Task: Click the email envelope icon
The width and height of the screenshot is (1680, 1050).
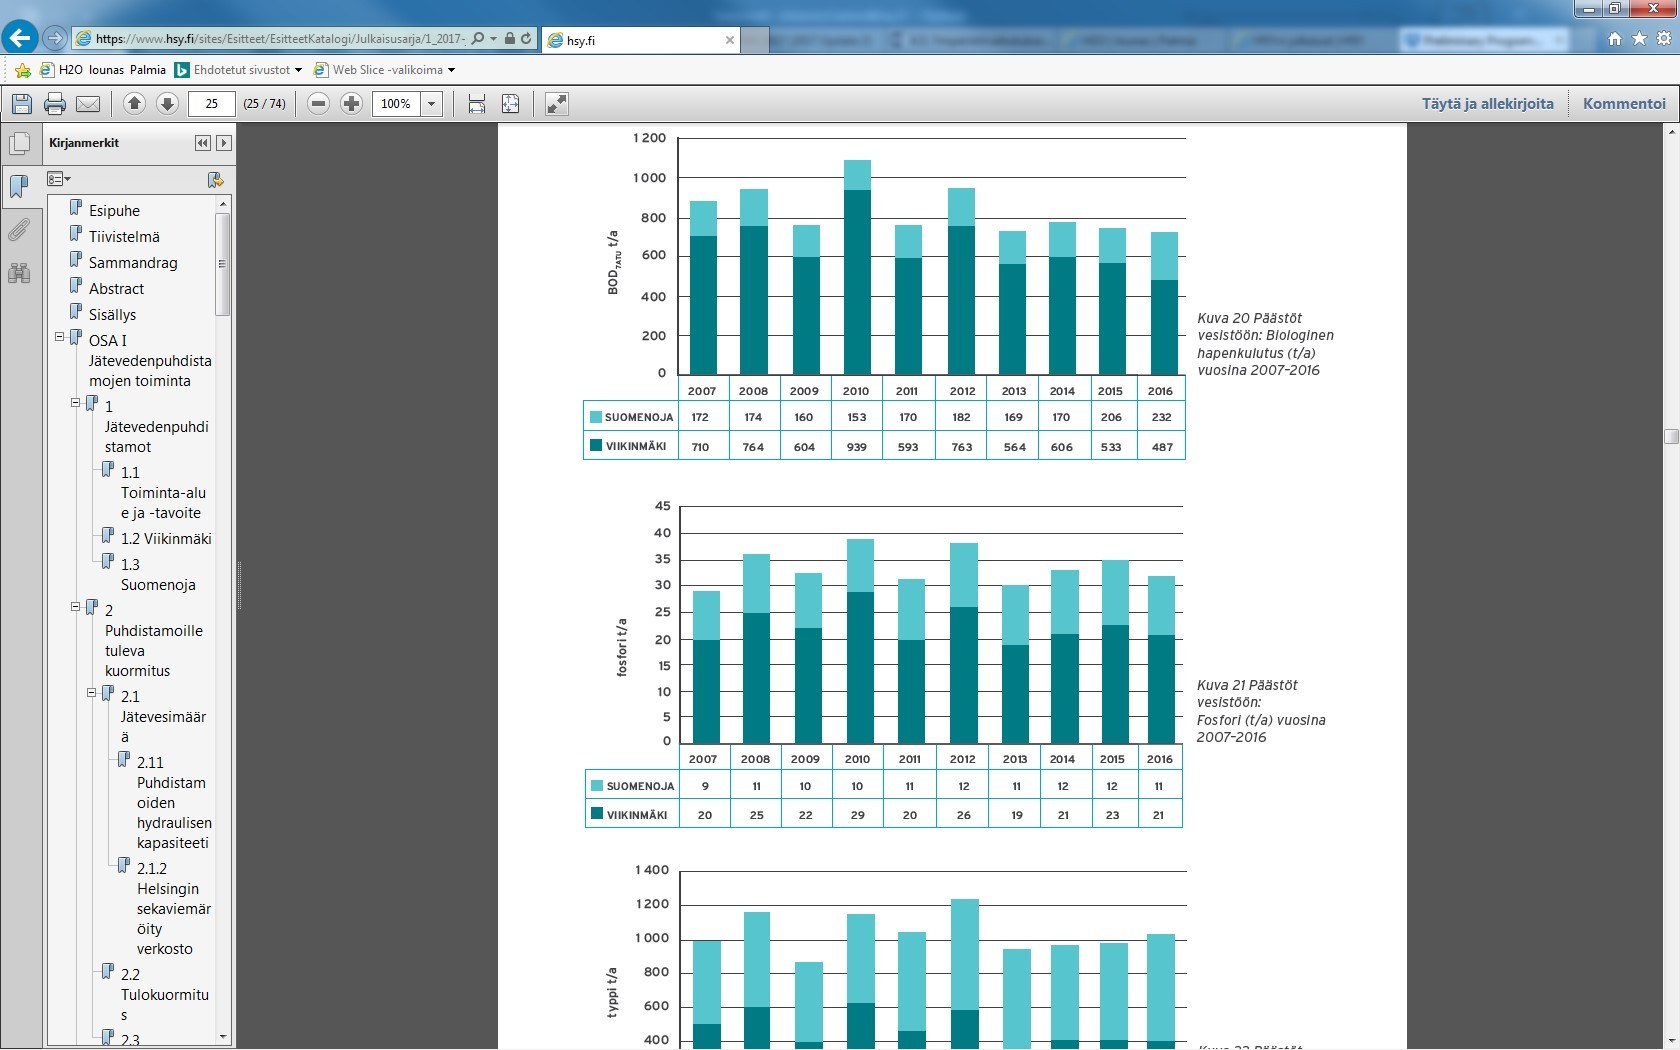Action: pos(88,104)
